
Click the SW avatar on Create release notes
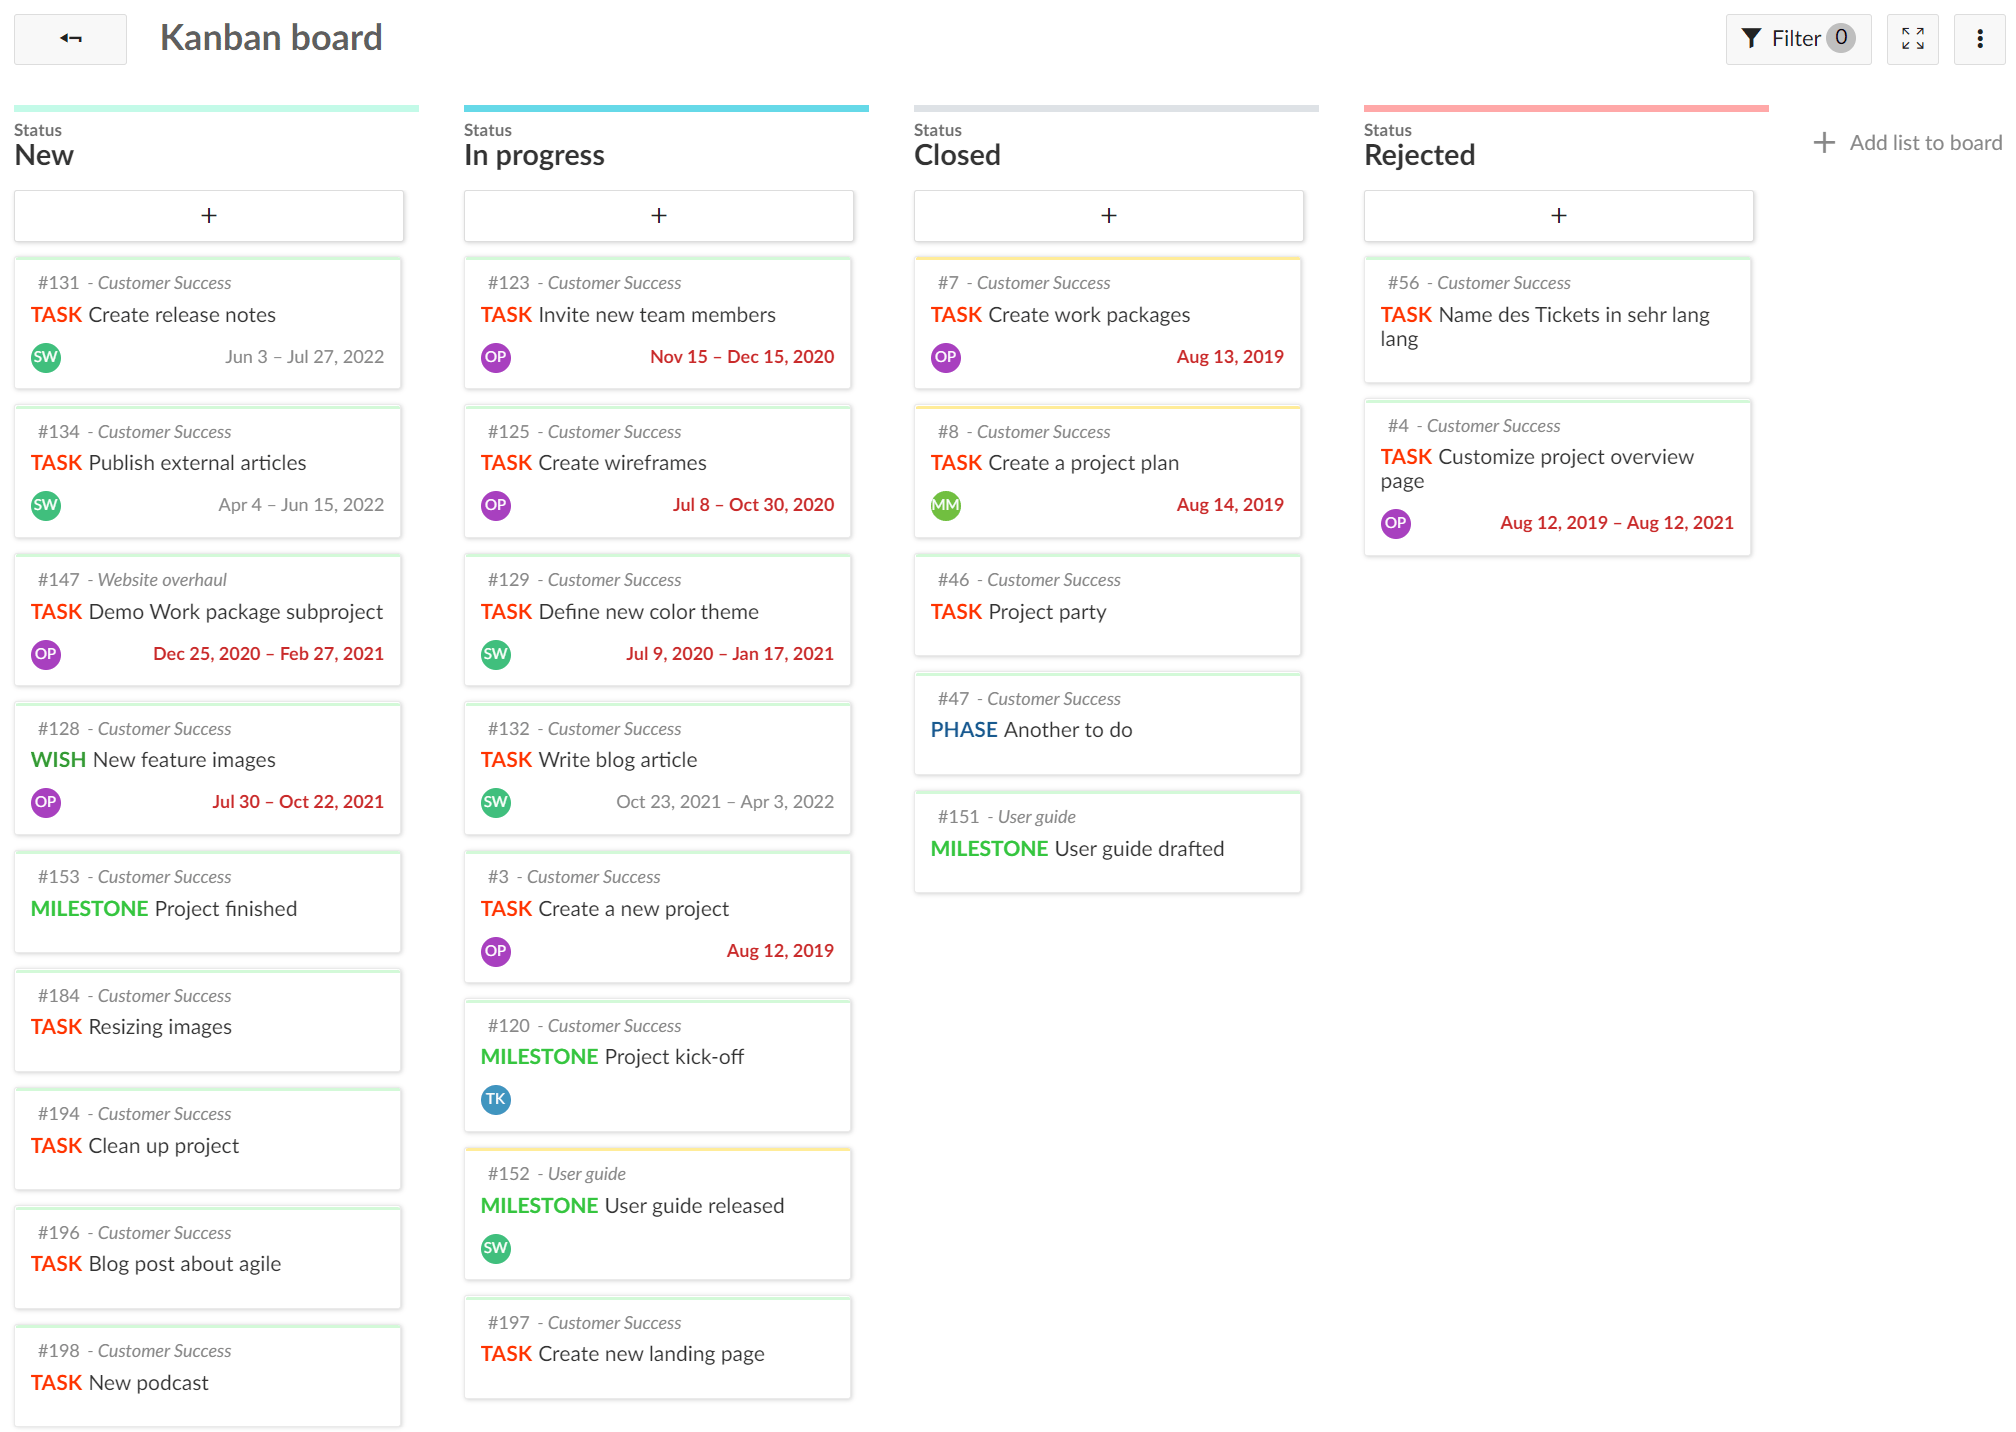pos(45,357)
